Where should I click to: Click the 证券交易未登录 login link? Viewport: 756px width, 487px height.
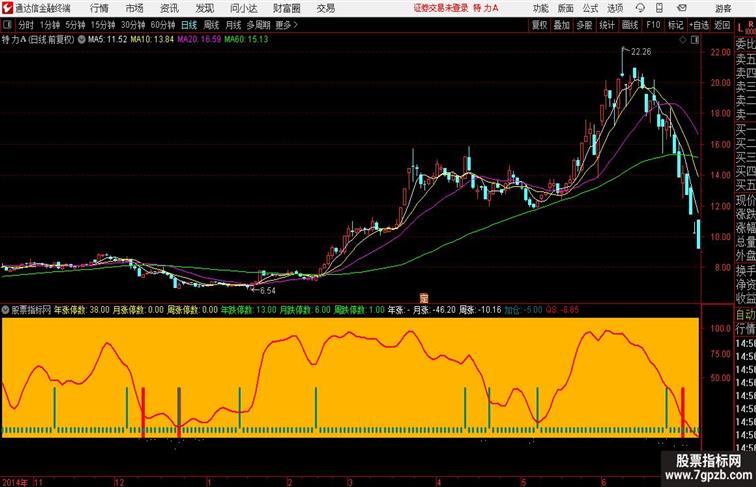click(x=441, y=8)
